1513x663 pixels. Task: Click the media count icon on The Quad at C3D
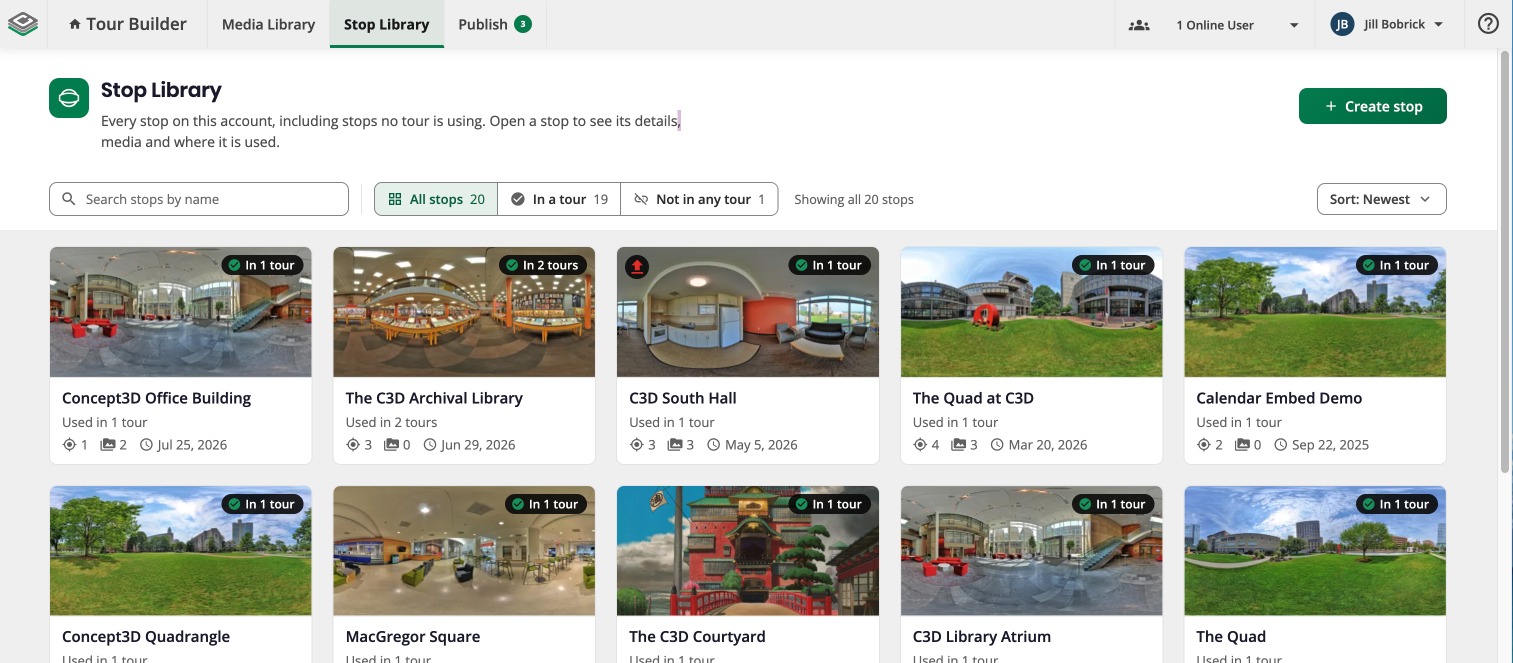click(x=959, y=445)
